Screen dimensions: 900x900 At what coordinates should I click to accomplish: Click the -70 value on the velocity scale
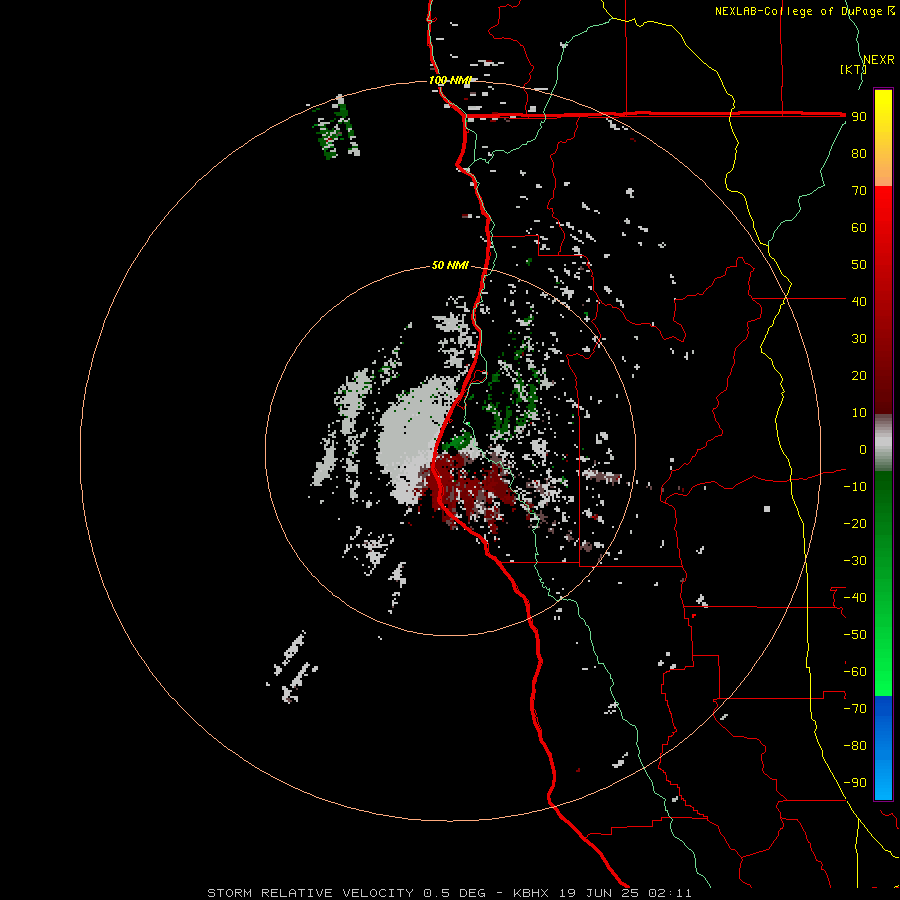click(855, 709)
